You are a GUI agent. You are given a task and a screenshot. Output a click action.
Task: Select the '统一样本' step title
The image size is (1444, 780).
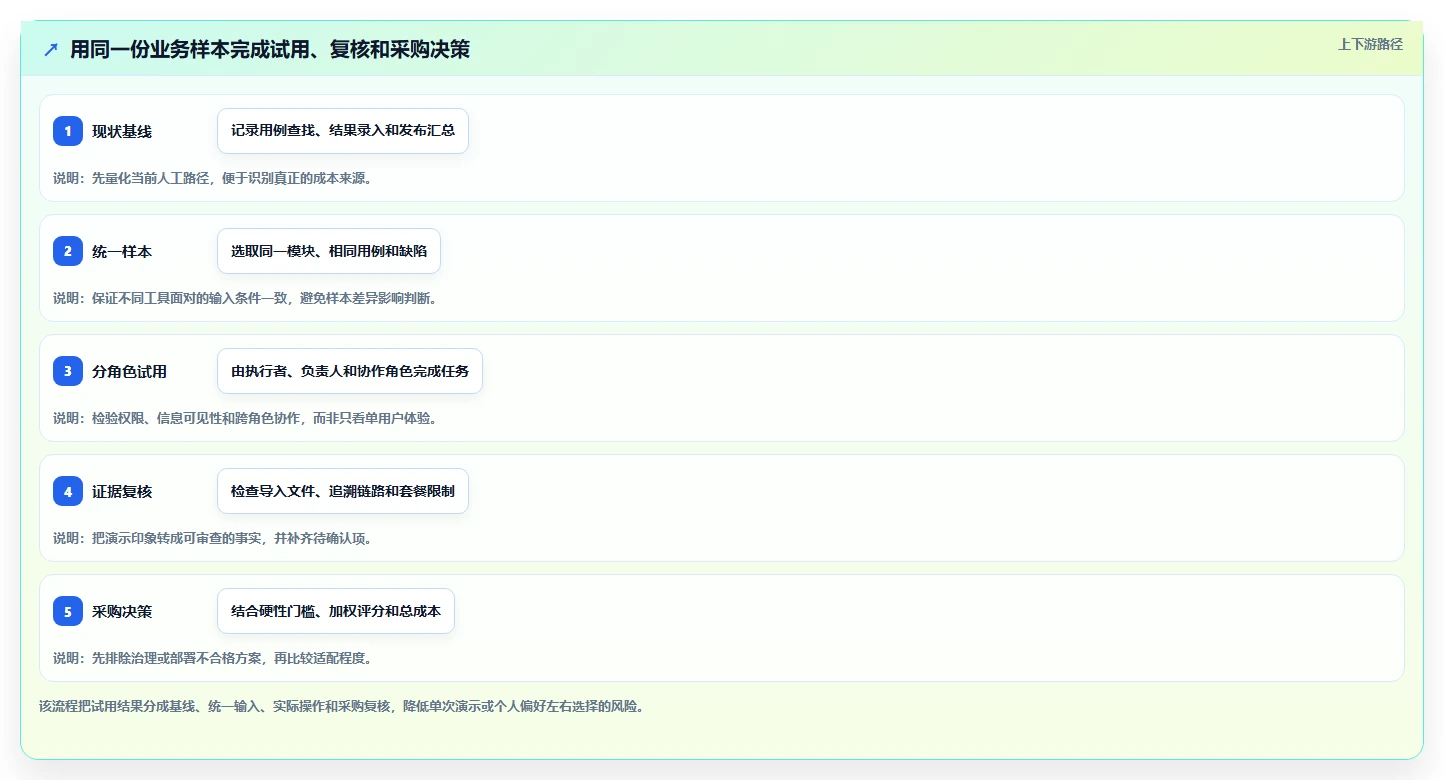click(x=122, y=251)
